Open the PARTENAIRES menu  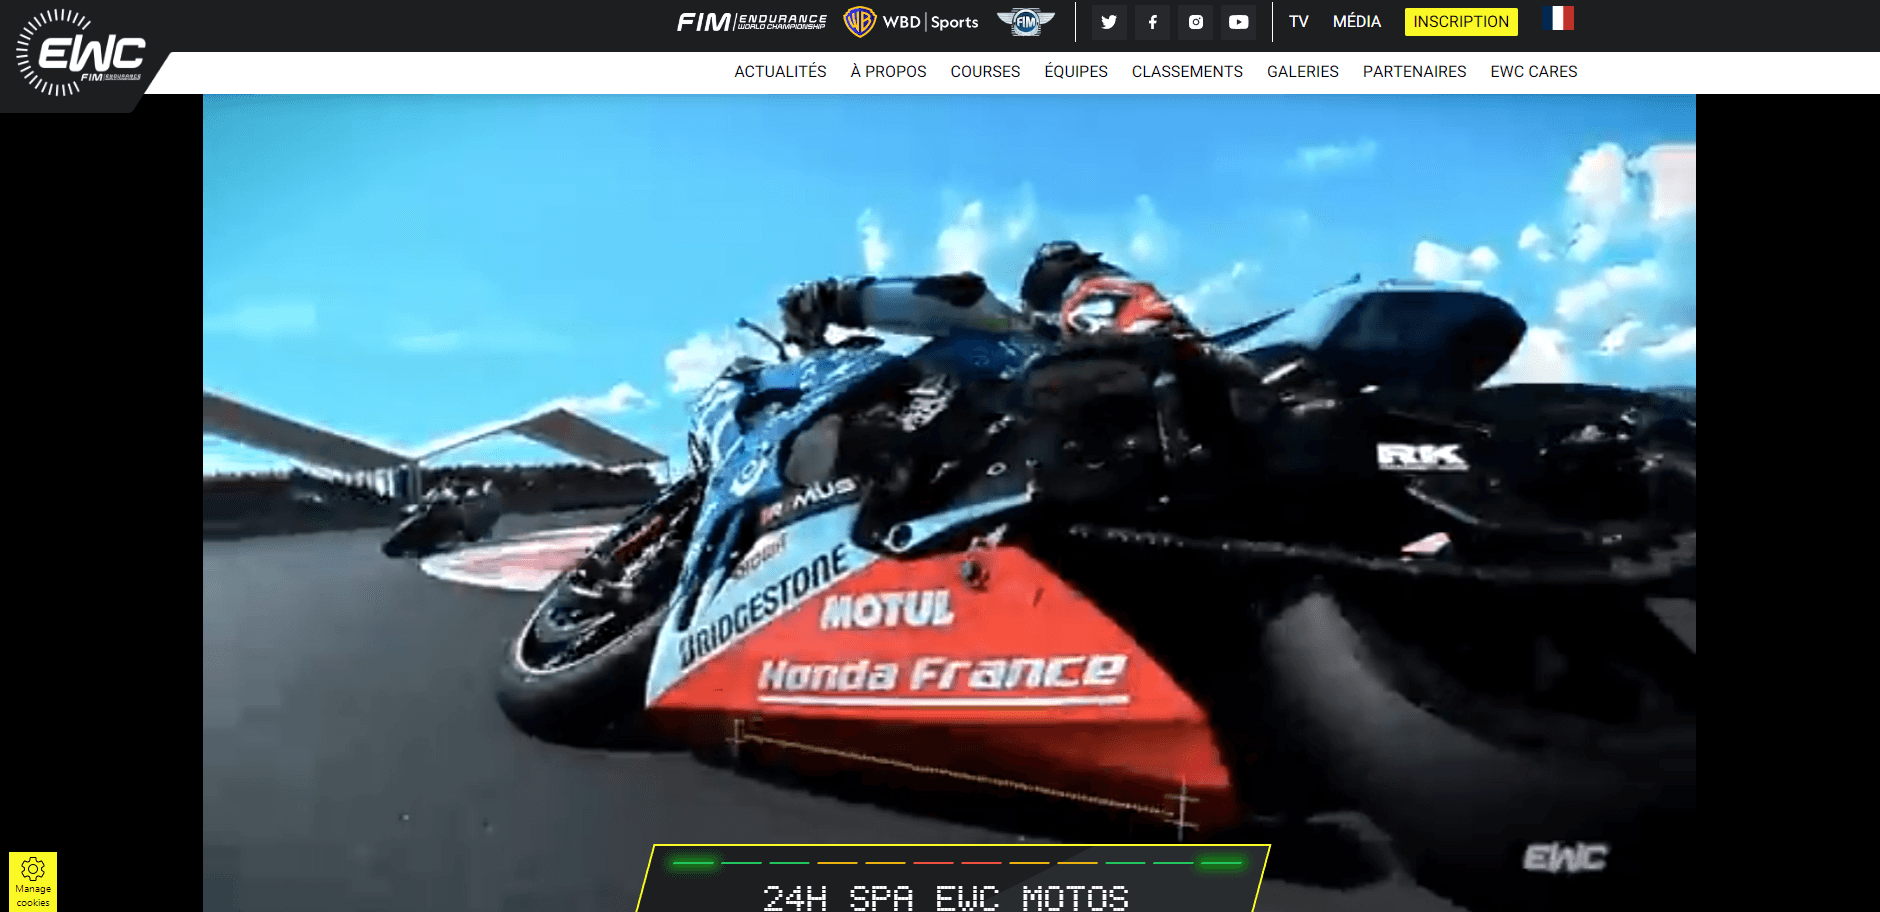[1414, 72]
